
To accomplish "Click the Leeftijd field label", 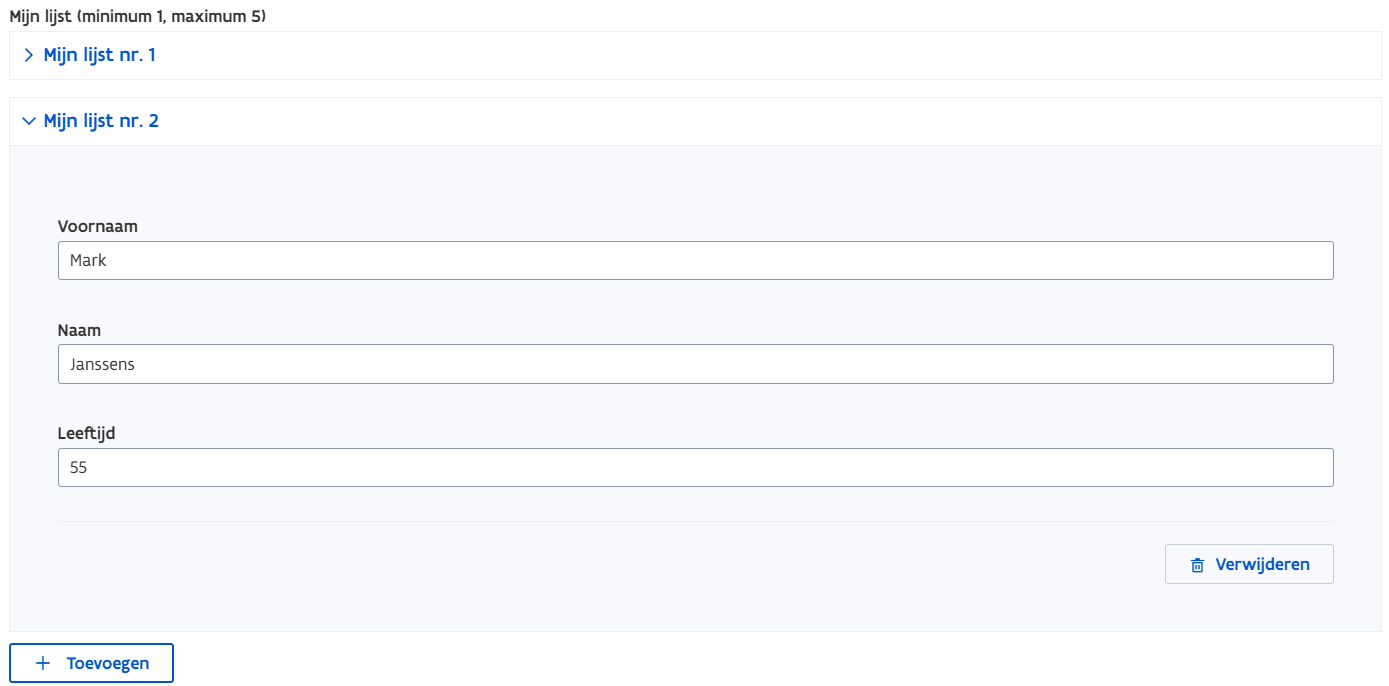I will [87, 433].
